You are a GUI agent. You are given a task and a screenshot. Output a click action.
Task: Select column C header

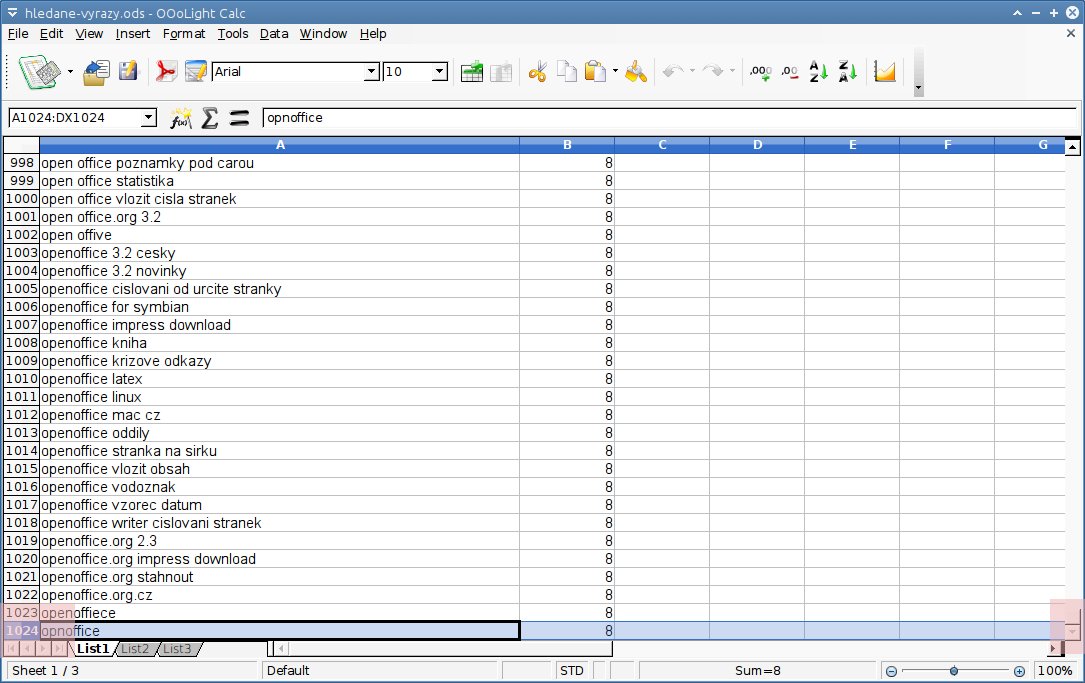pos(662,145)
